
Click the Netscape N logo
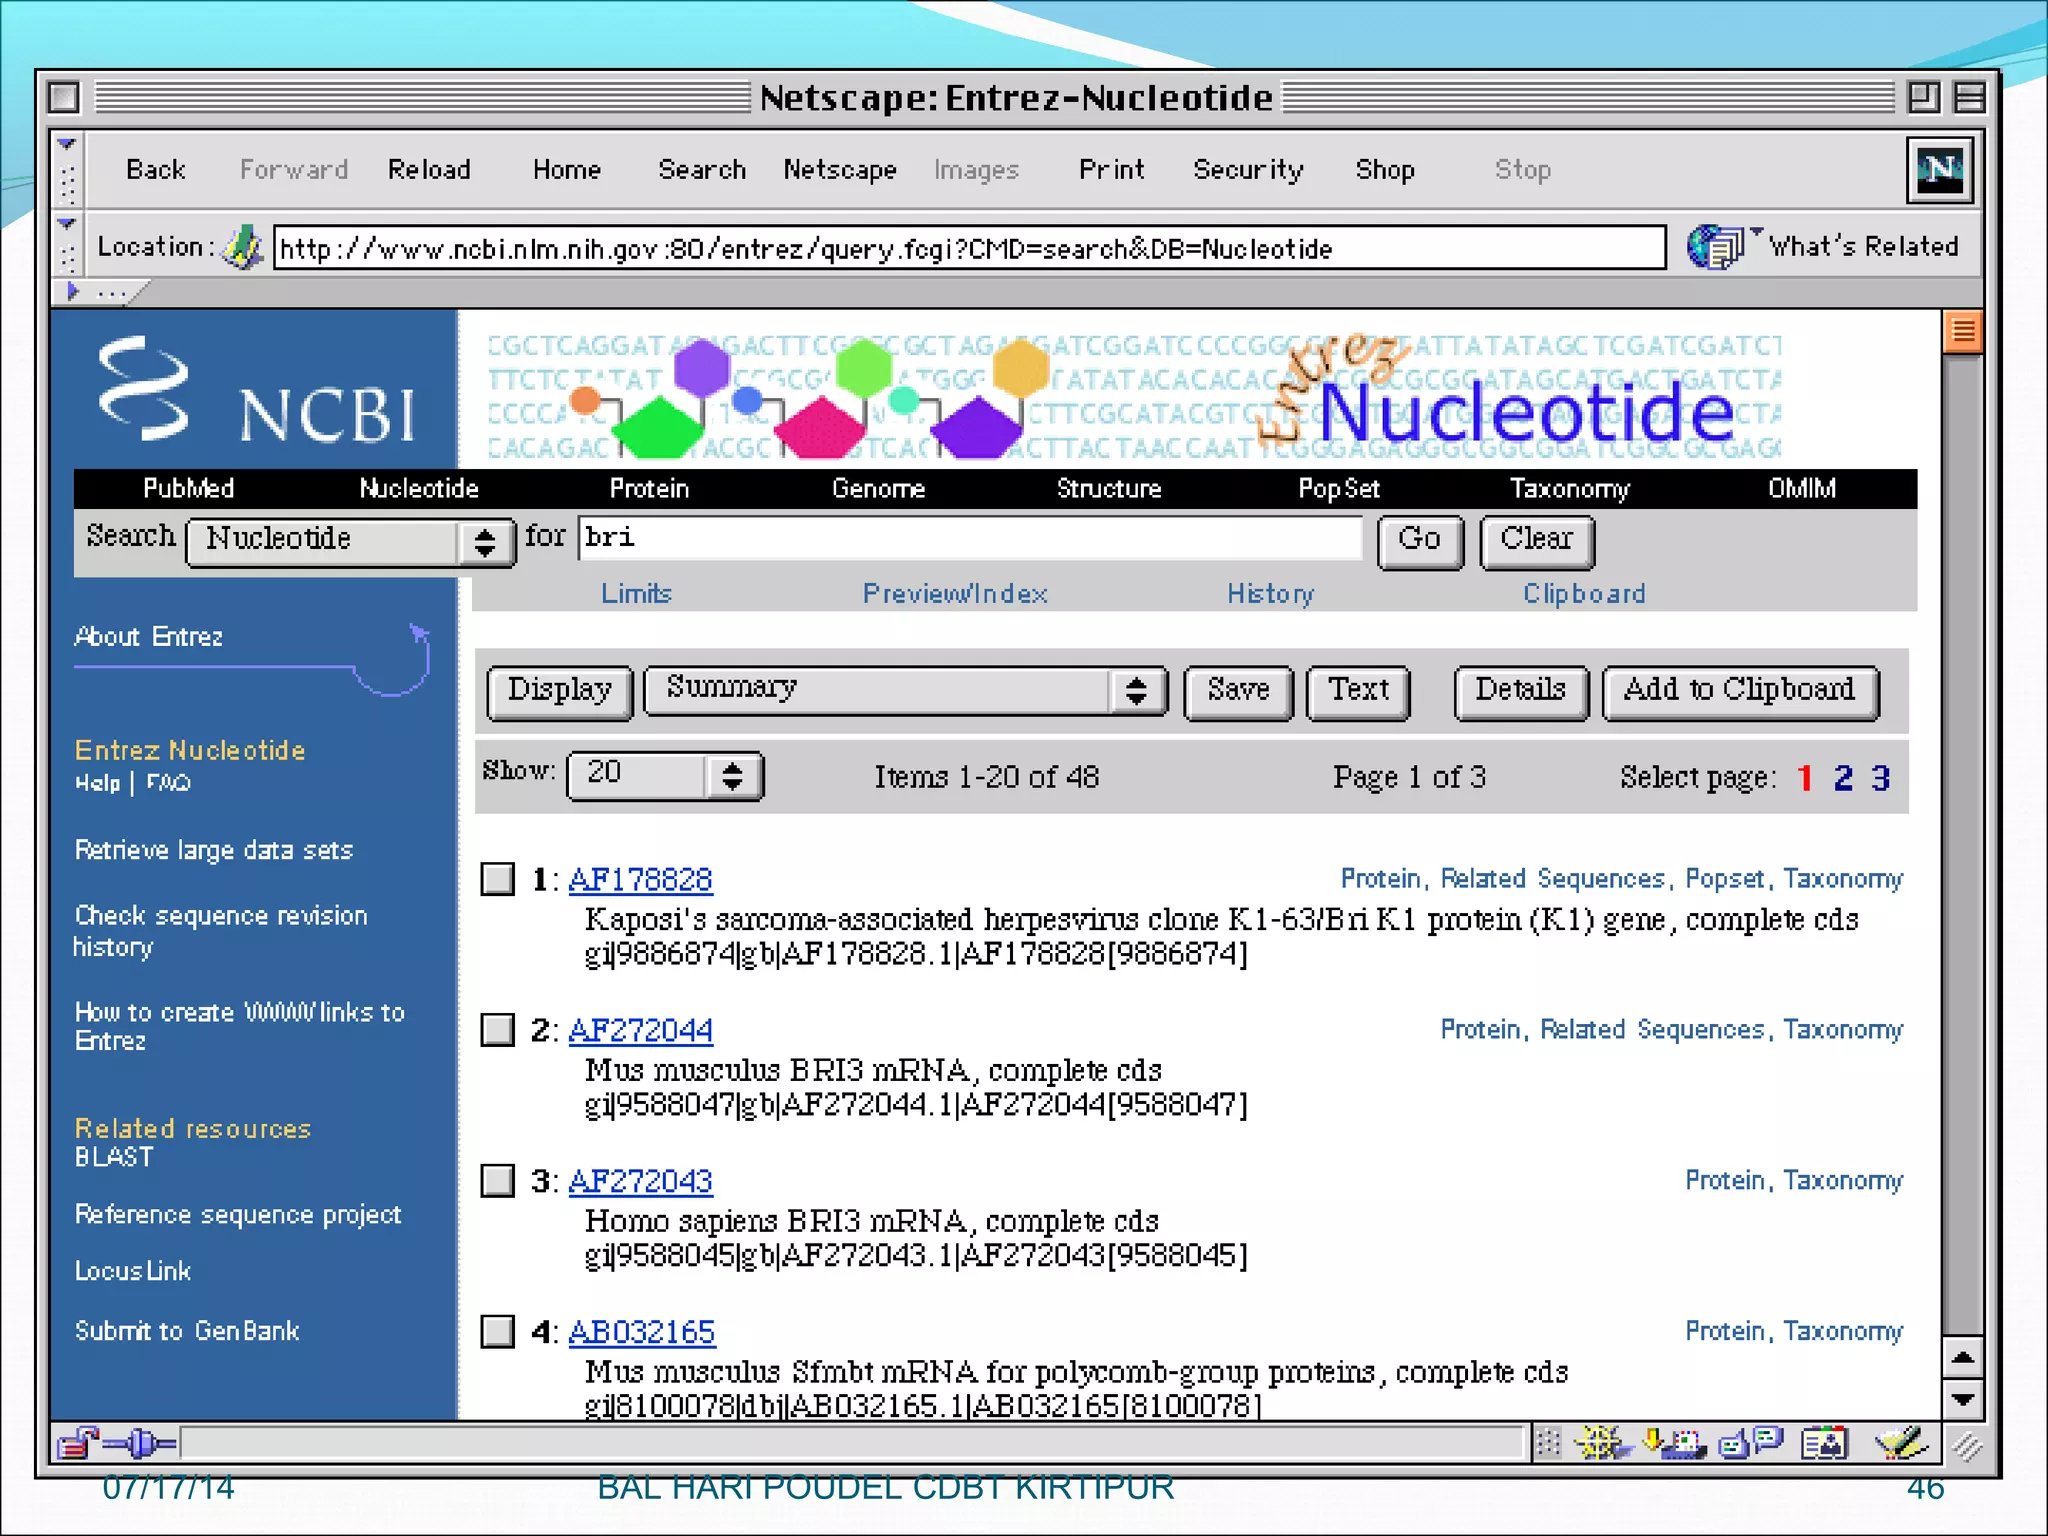1939,170
